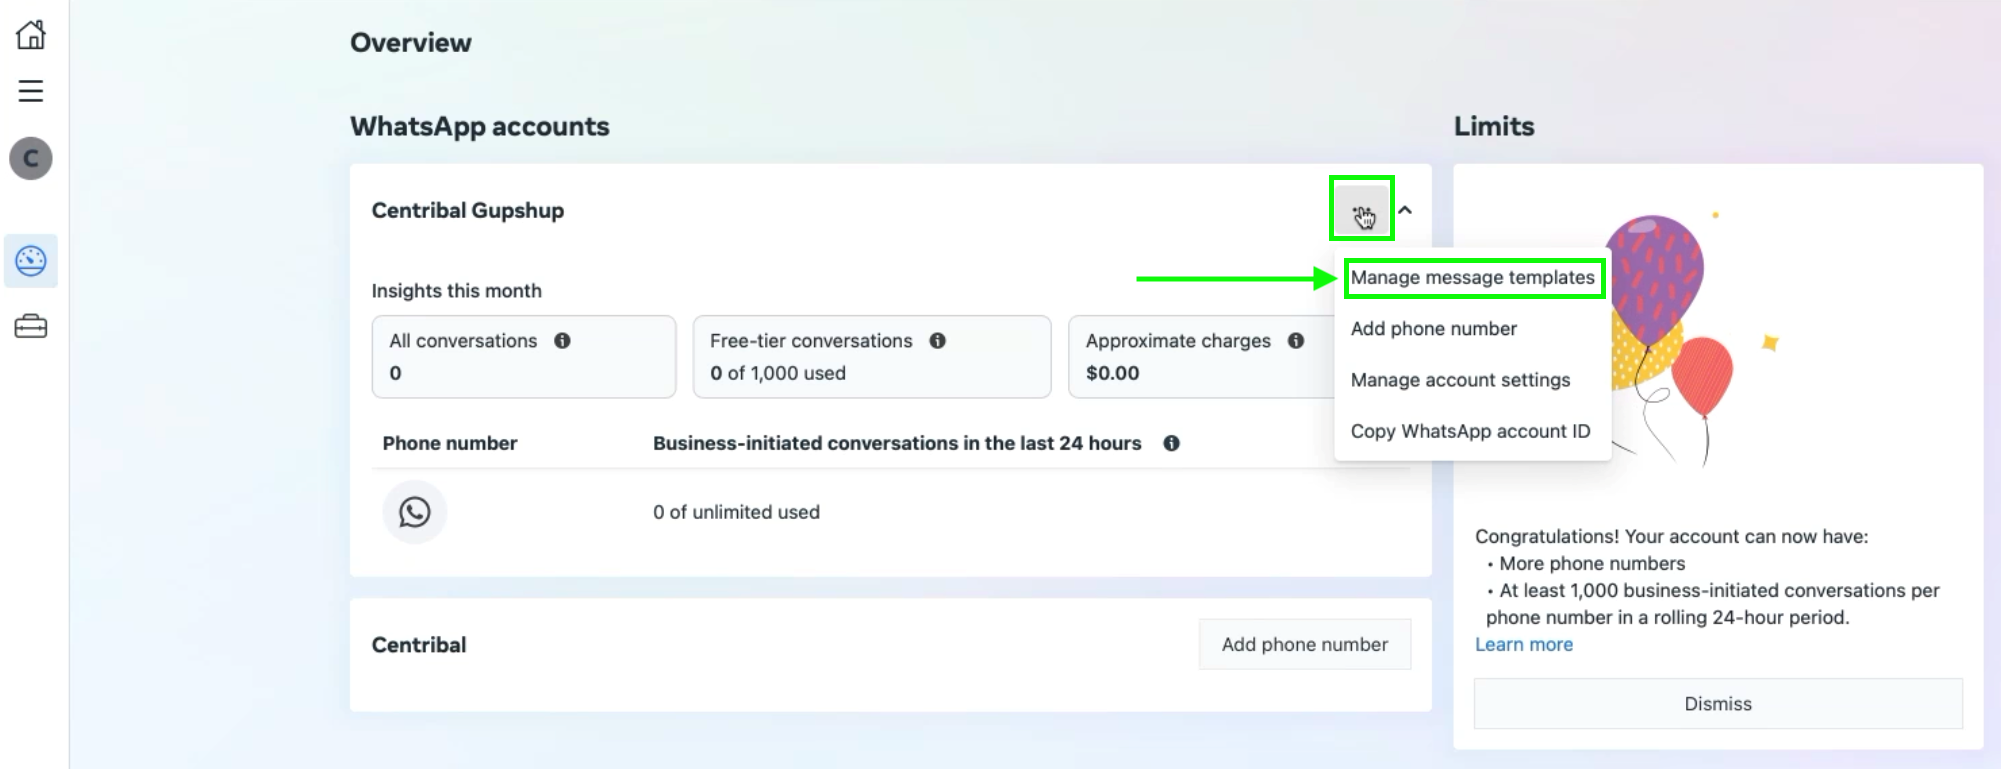The image size is (2001, 769).
Task: Click the All conversations insights card
Action: pos(523,357)
